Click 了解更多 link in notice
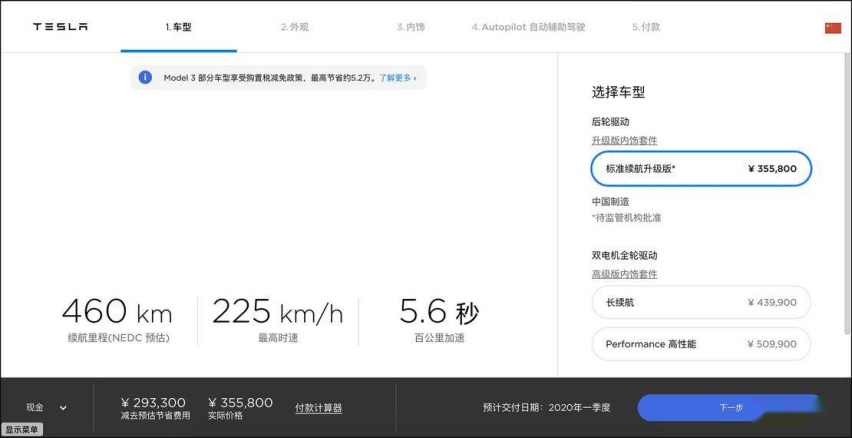852x438 pixels. click(x=397, y=78)
